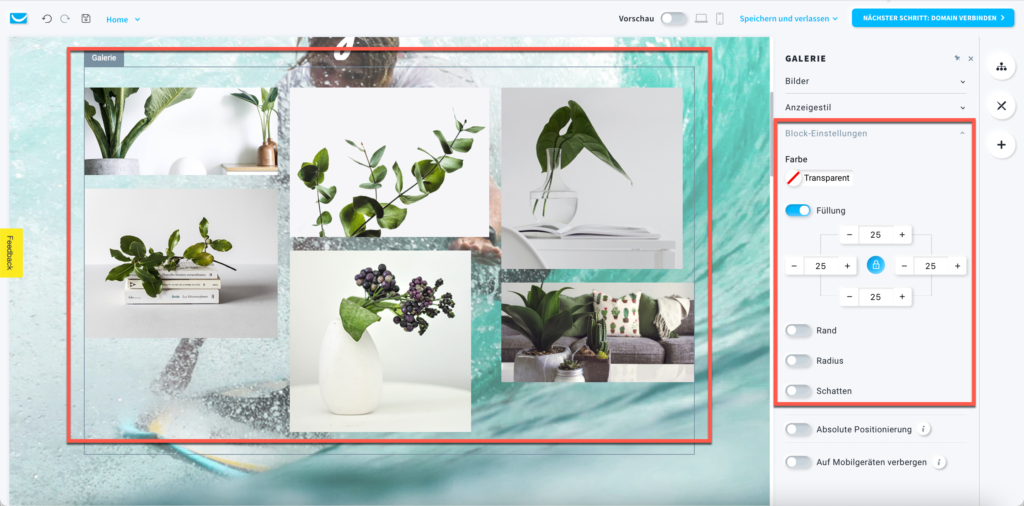The width and height of the screenshot is (1024, 506).
Task: Toggle the padding lock icon
Action: (x=876, y=265)
